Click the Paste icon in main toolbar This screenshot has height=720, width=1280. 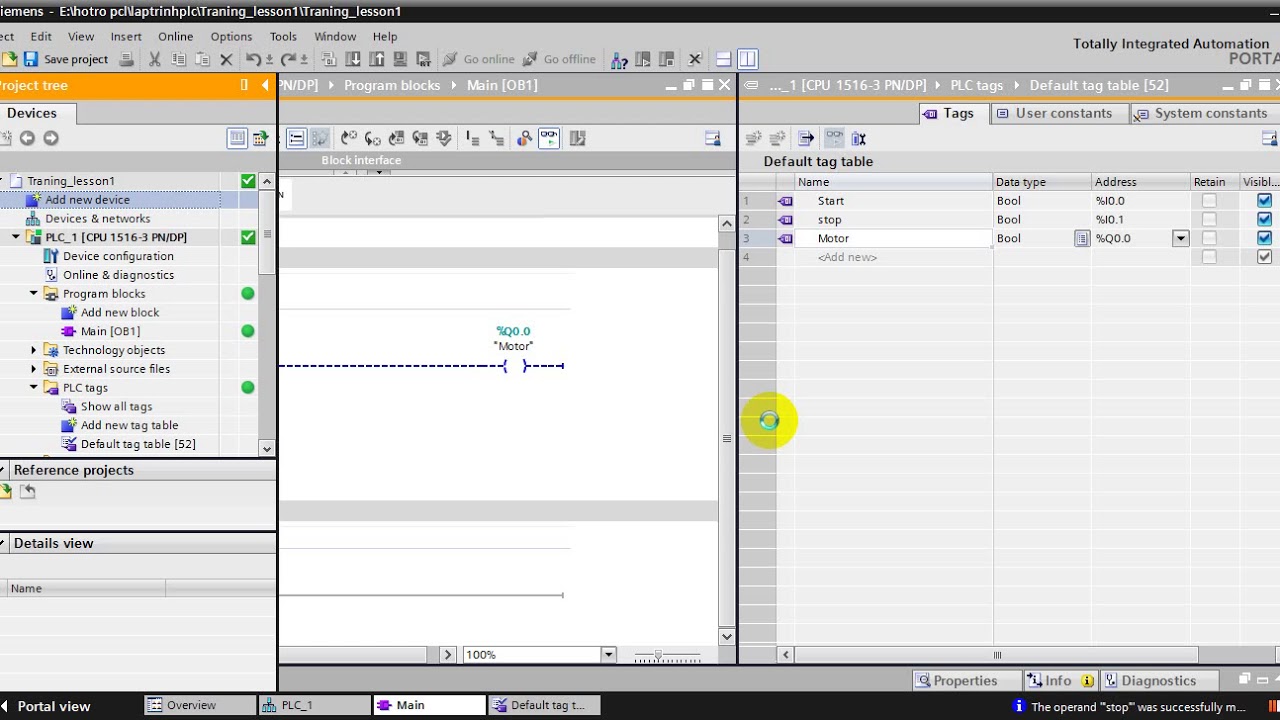[x=203, y=59]
